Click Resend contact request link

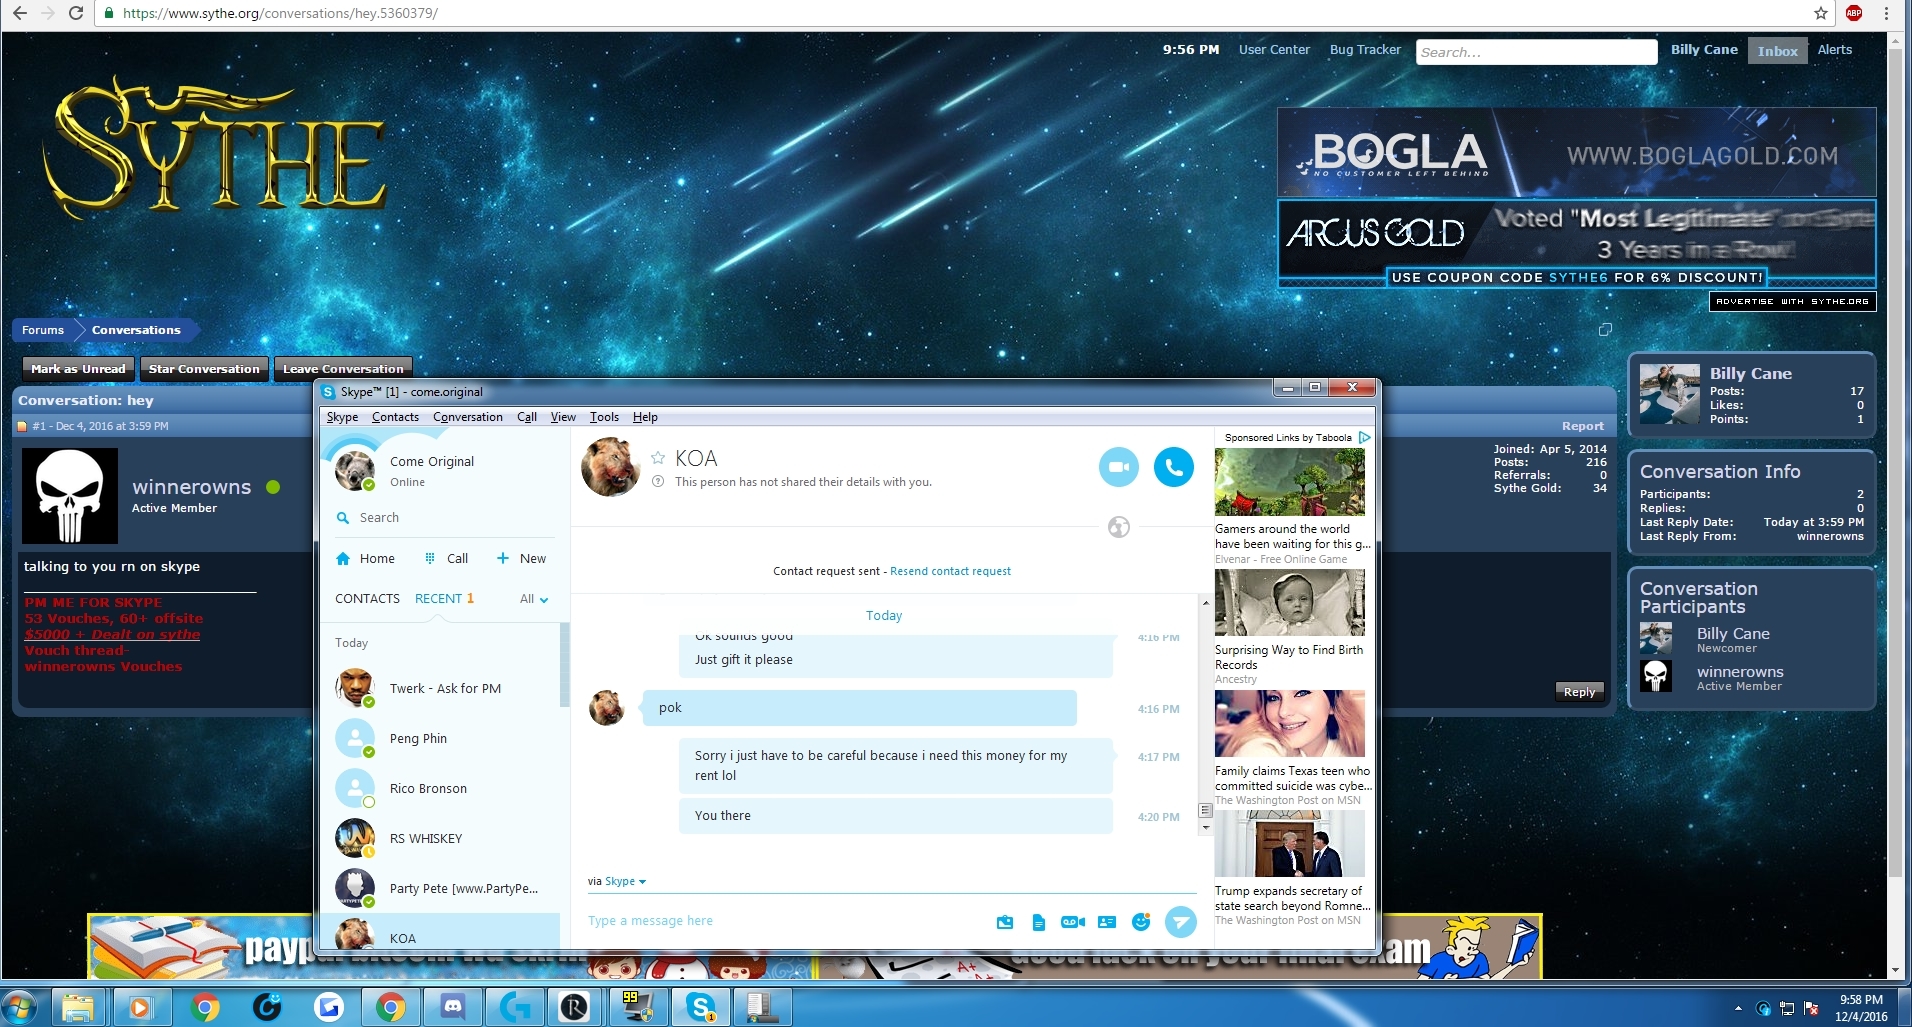pos(950,571)
